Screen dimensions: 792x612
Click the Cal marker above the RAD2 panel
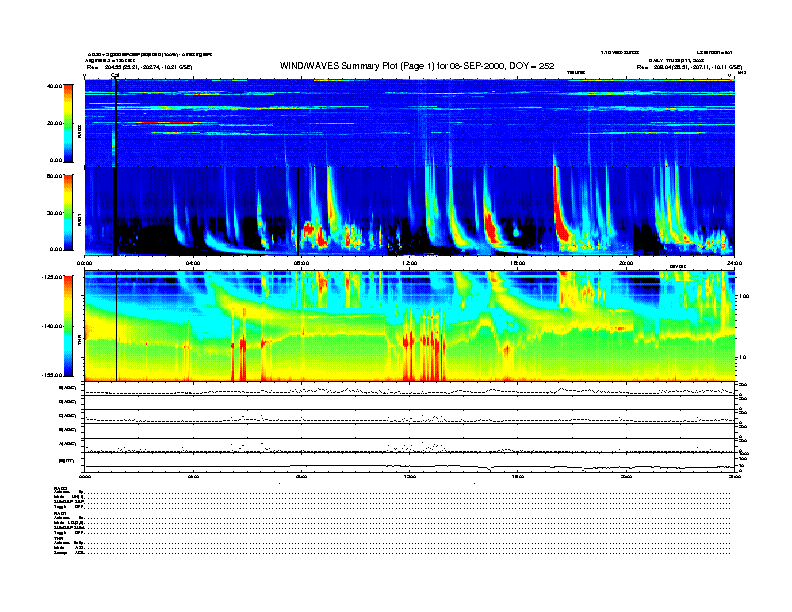coord(115,75)
